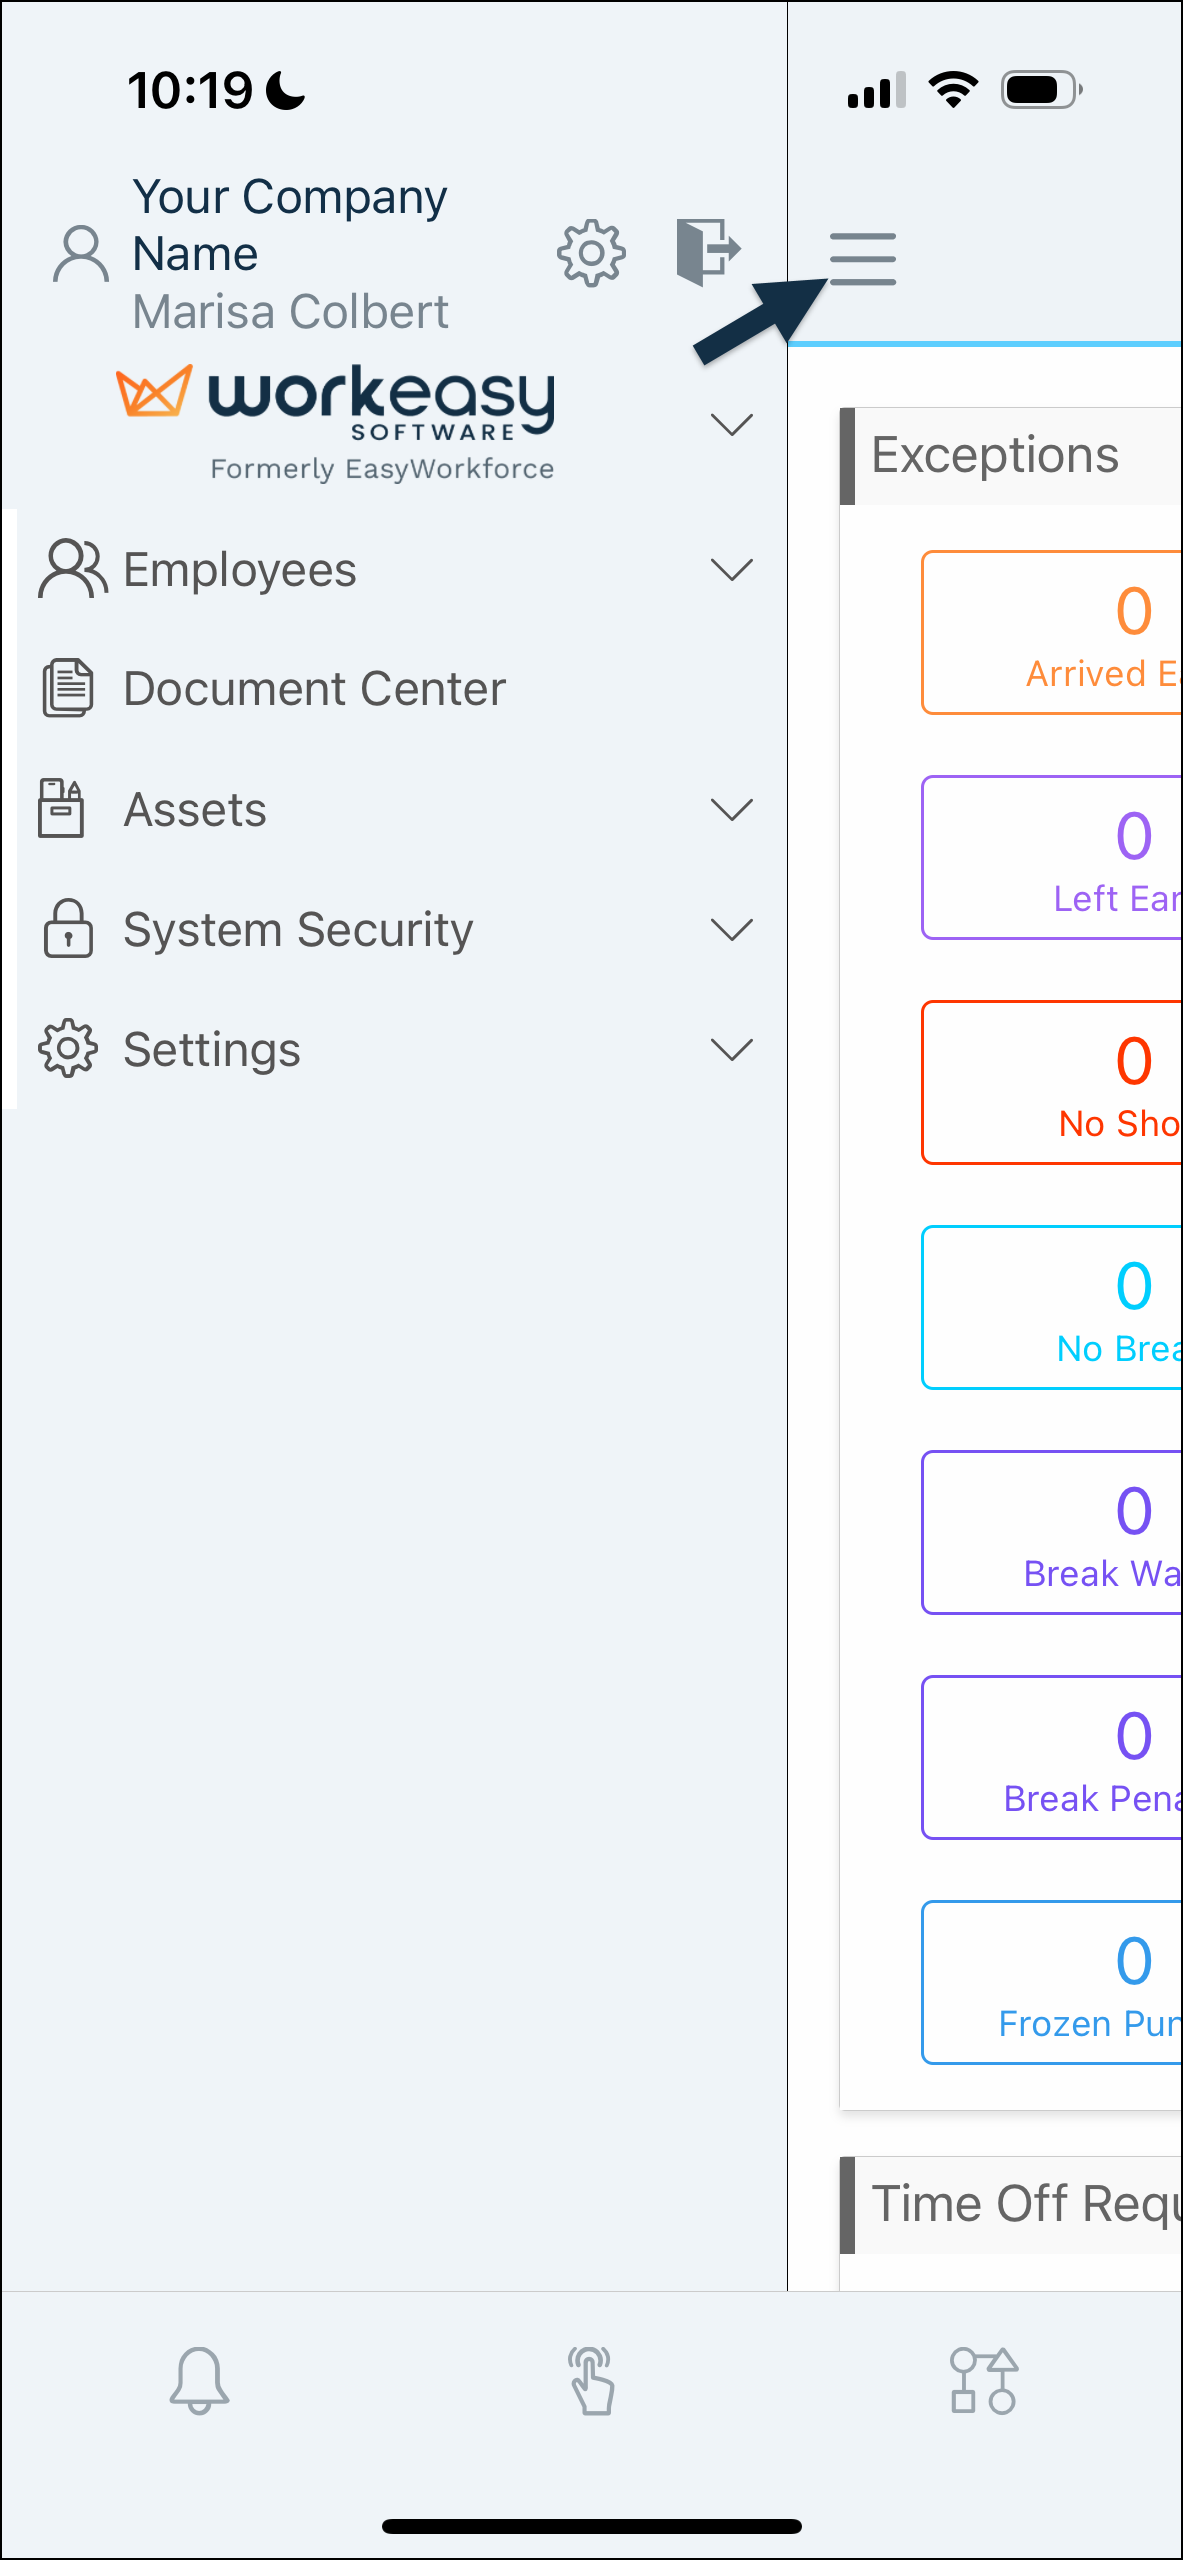Tap the user profile avatar icon
The image size is (1183, 2560).
point(81,254)
